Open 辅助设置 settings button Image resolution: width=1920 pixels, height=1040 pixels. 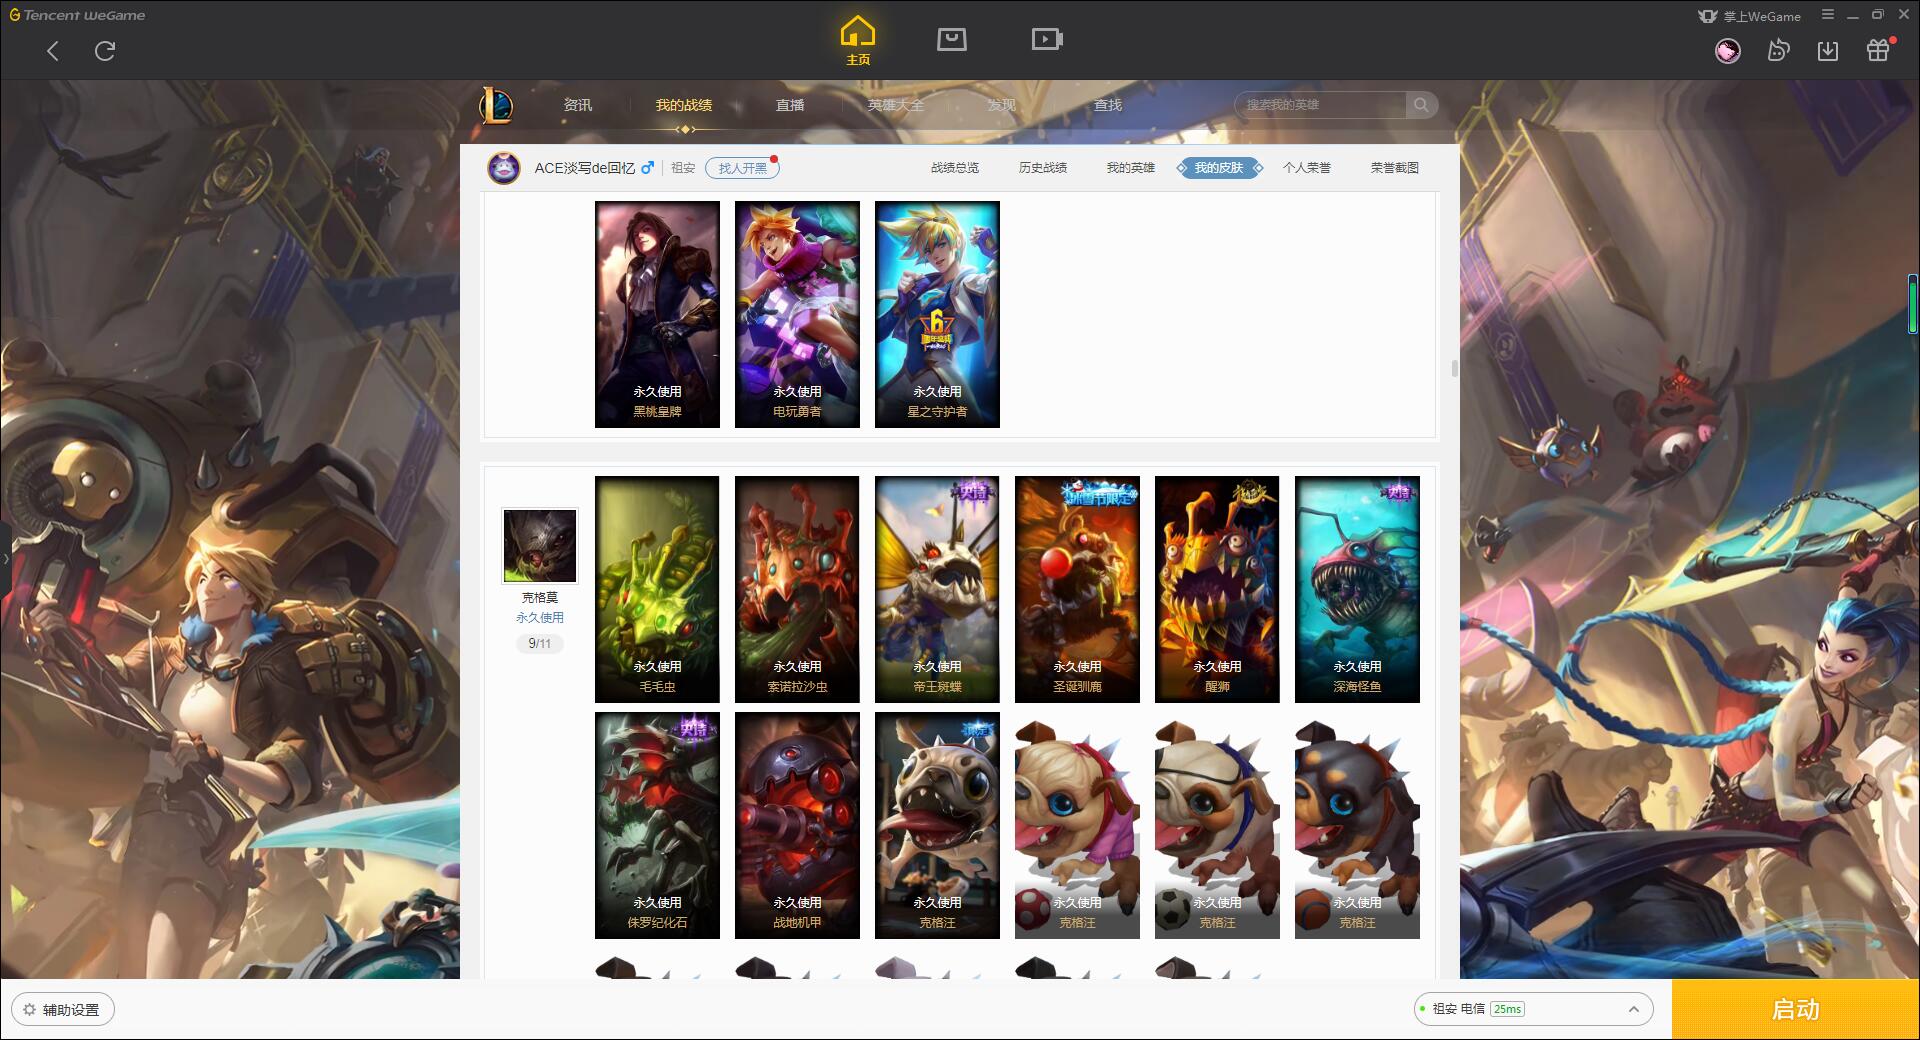tap(63, 1009)
